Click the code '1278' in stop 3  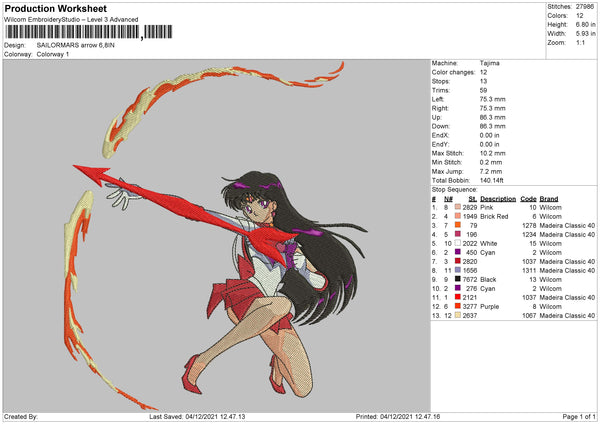click(x=529, y=225)
